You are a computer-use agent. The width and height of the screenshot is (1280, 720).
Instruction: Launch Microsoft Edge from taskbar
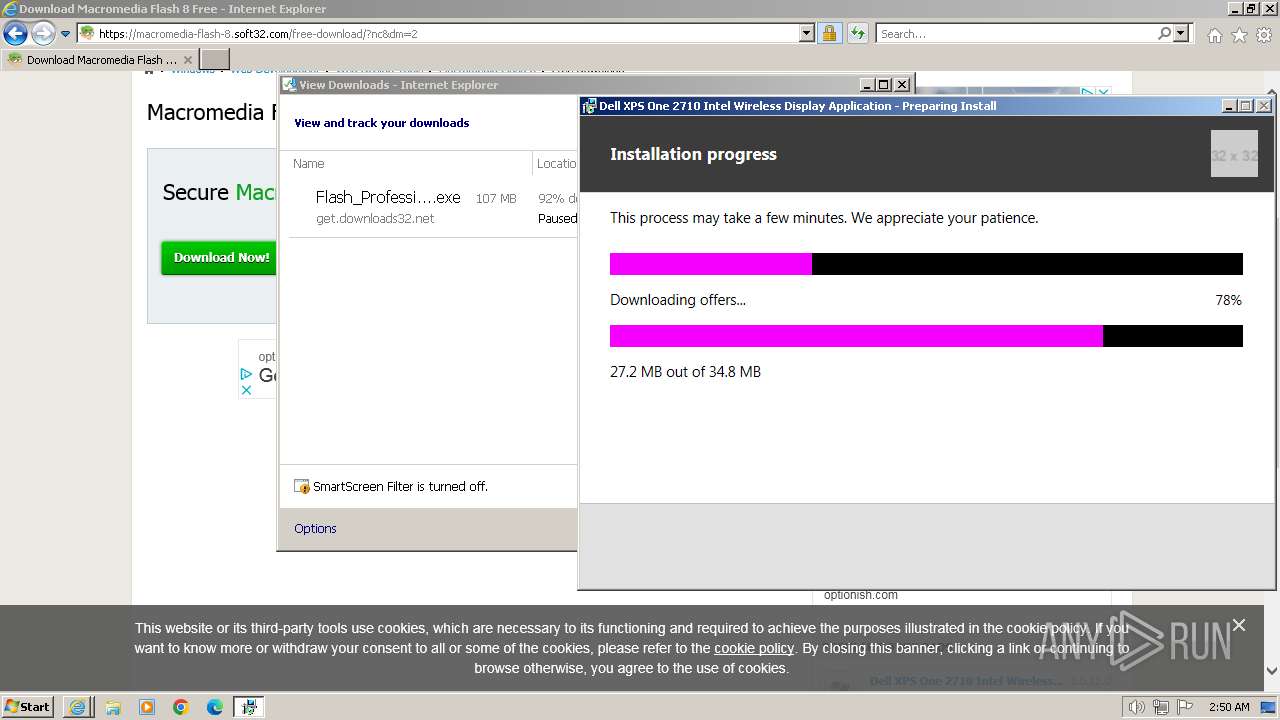pos(215,707)
